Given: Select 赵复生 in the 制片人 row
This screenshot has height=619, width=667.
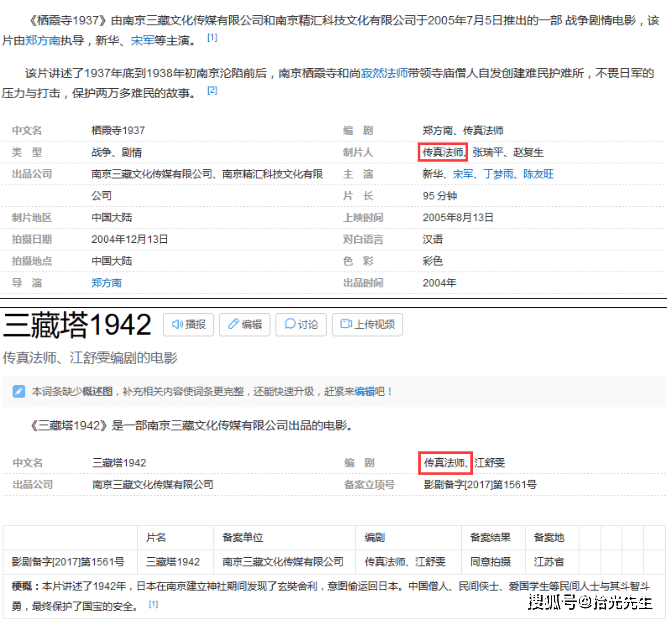Looking at the screenshot, I should 528,152.
